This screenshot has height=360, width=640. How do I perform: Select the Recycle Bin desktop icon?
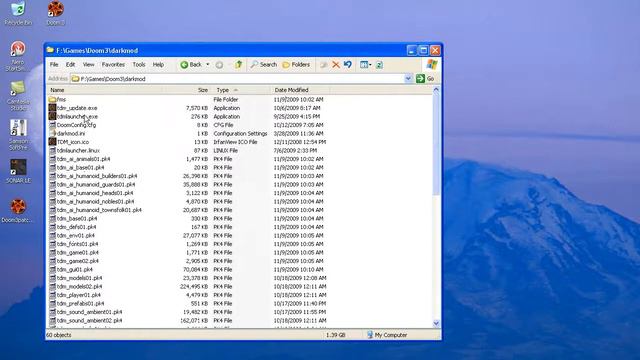click(18, 13)
